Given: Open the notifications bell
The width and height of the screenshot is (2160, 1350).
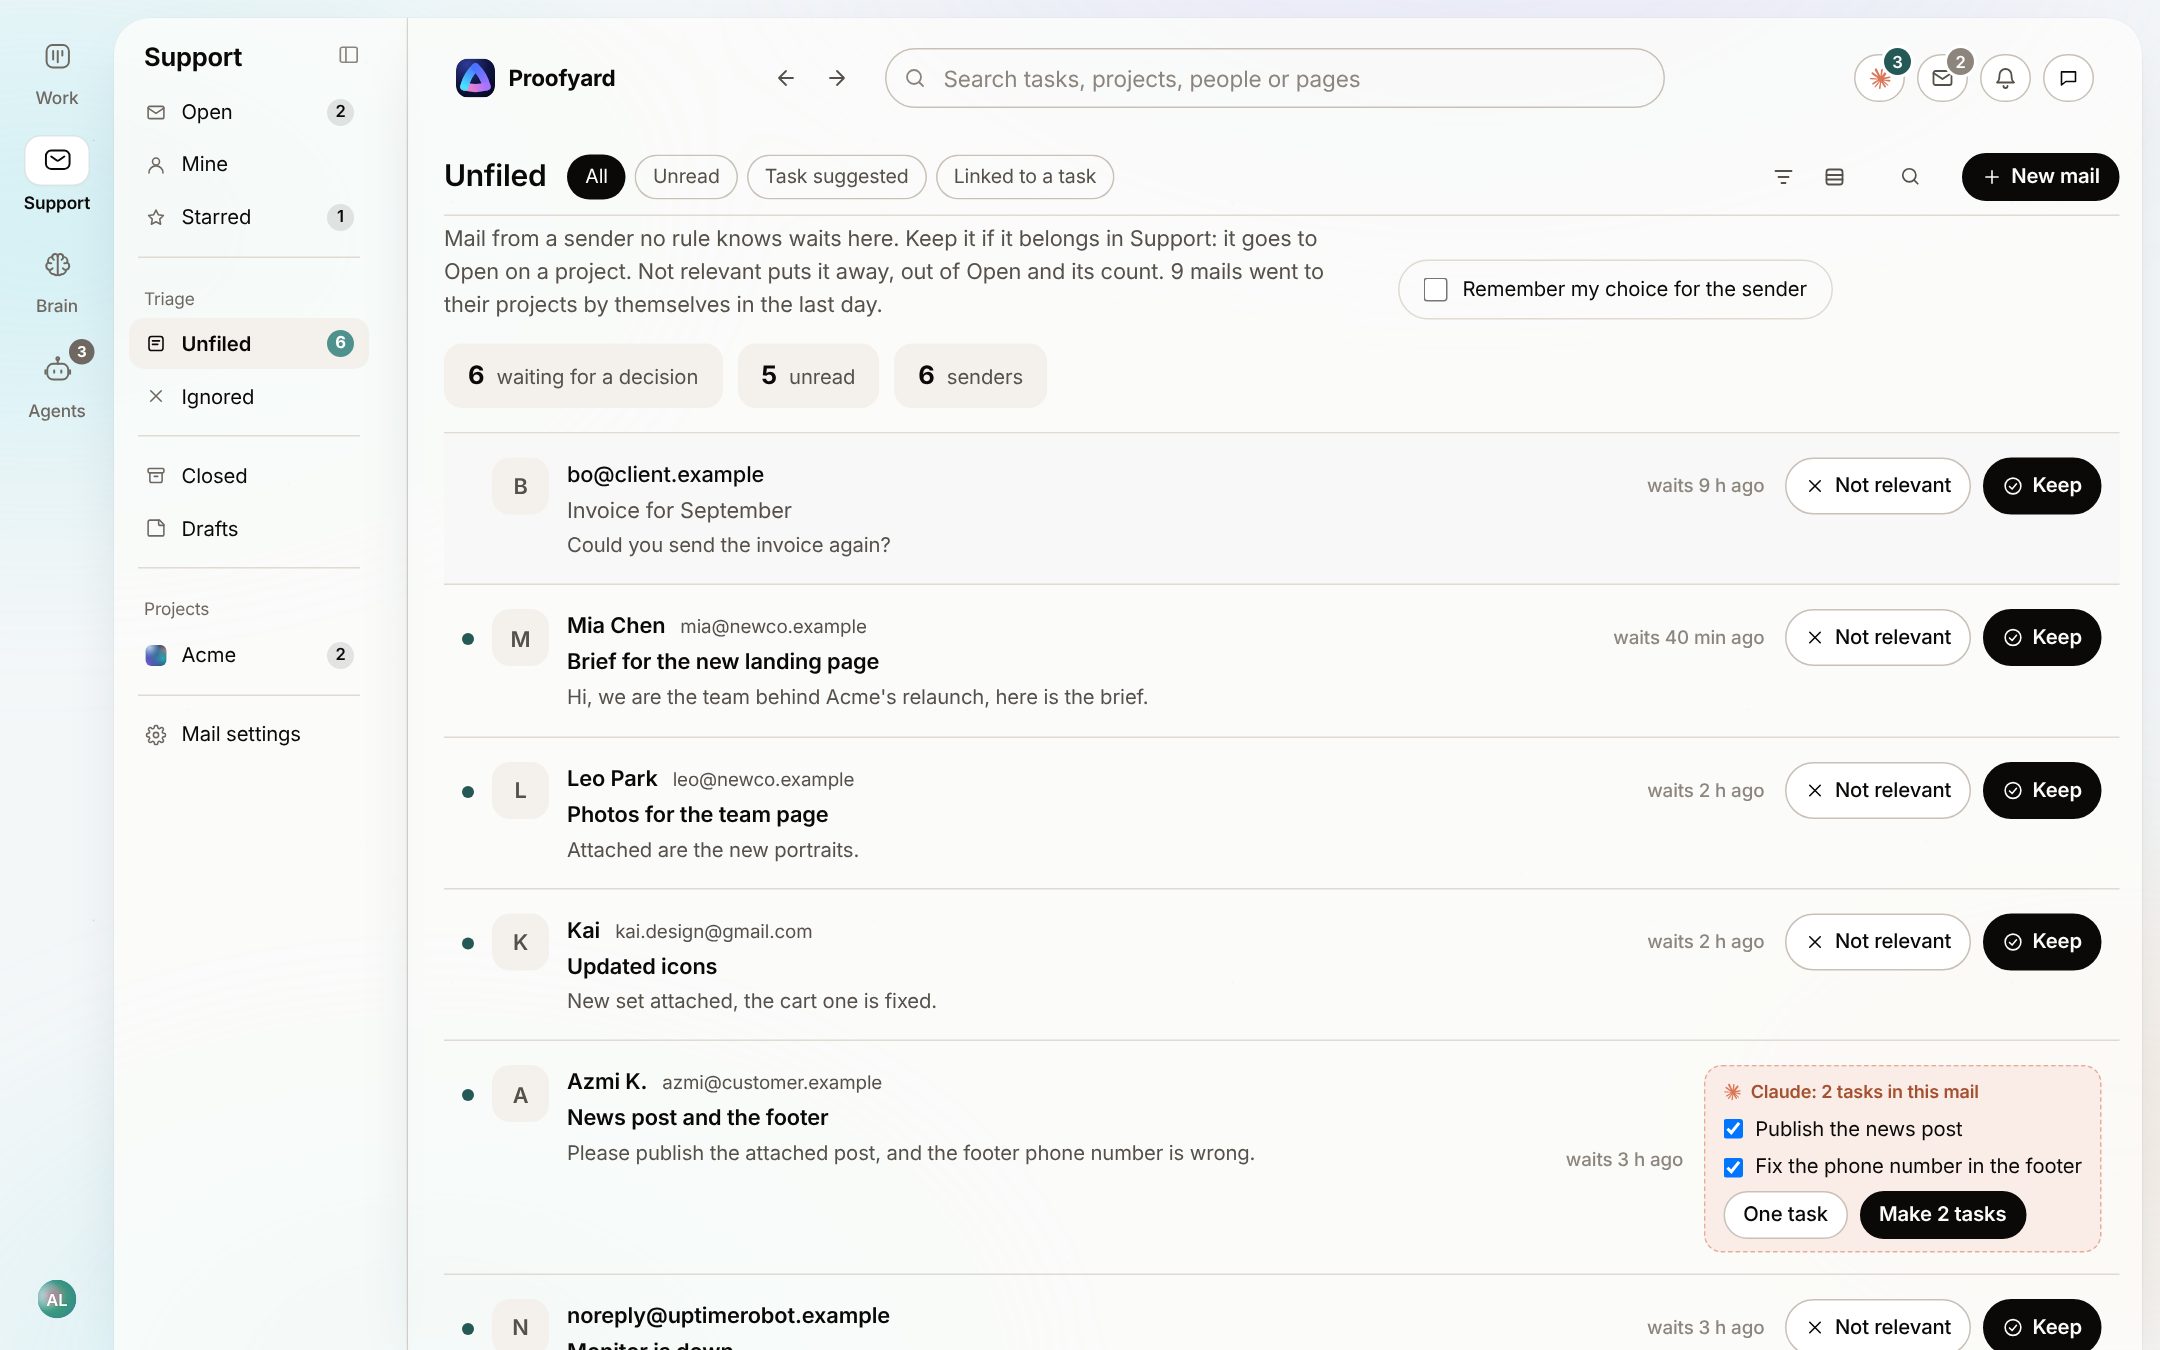Looking at the screenshot, I should coord(2005,78).
